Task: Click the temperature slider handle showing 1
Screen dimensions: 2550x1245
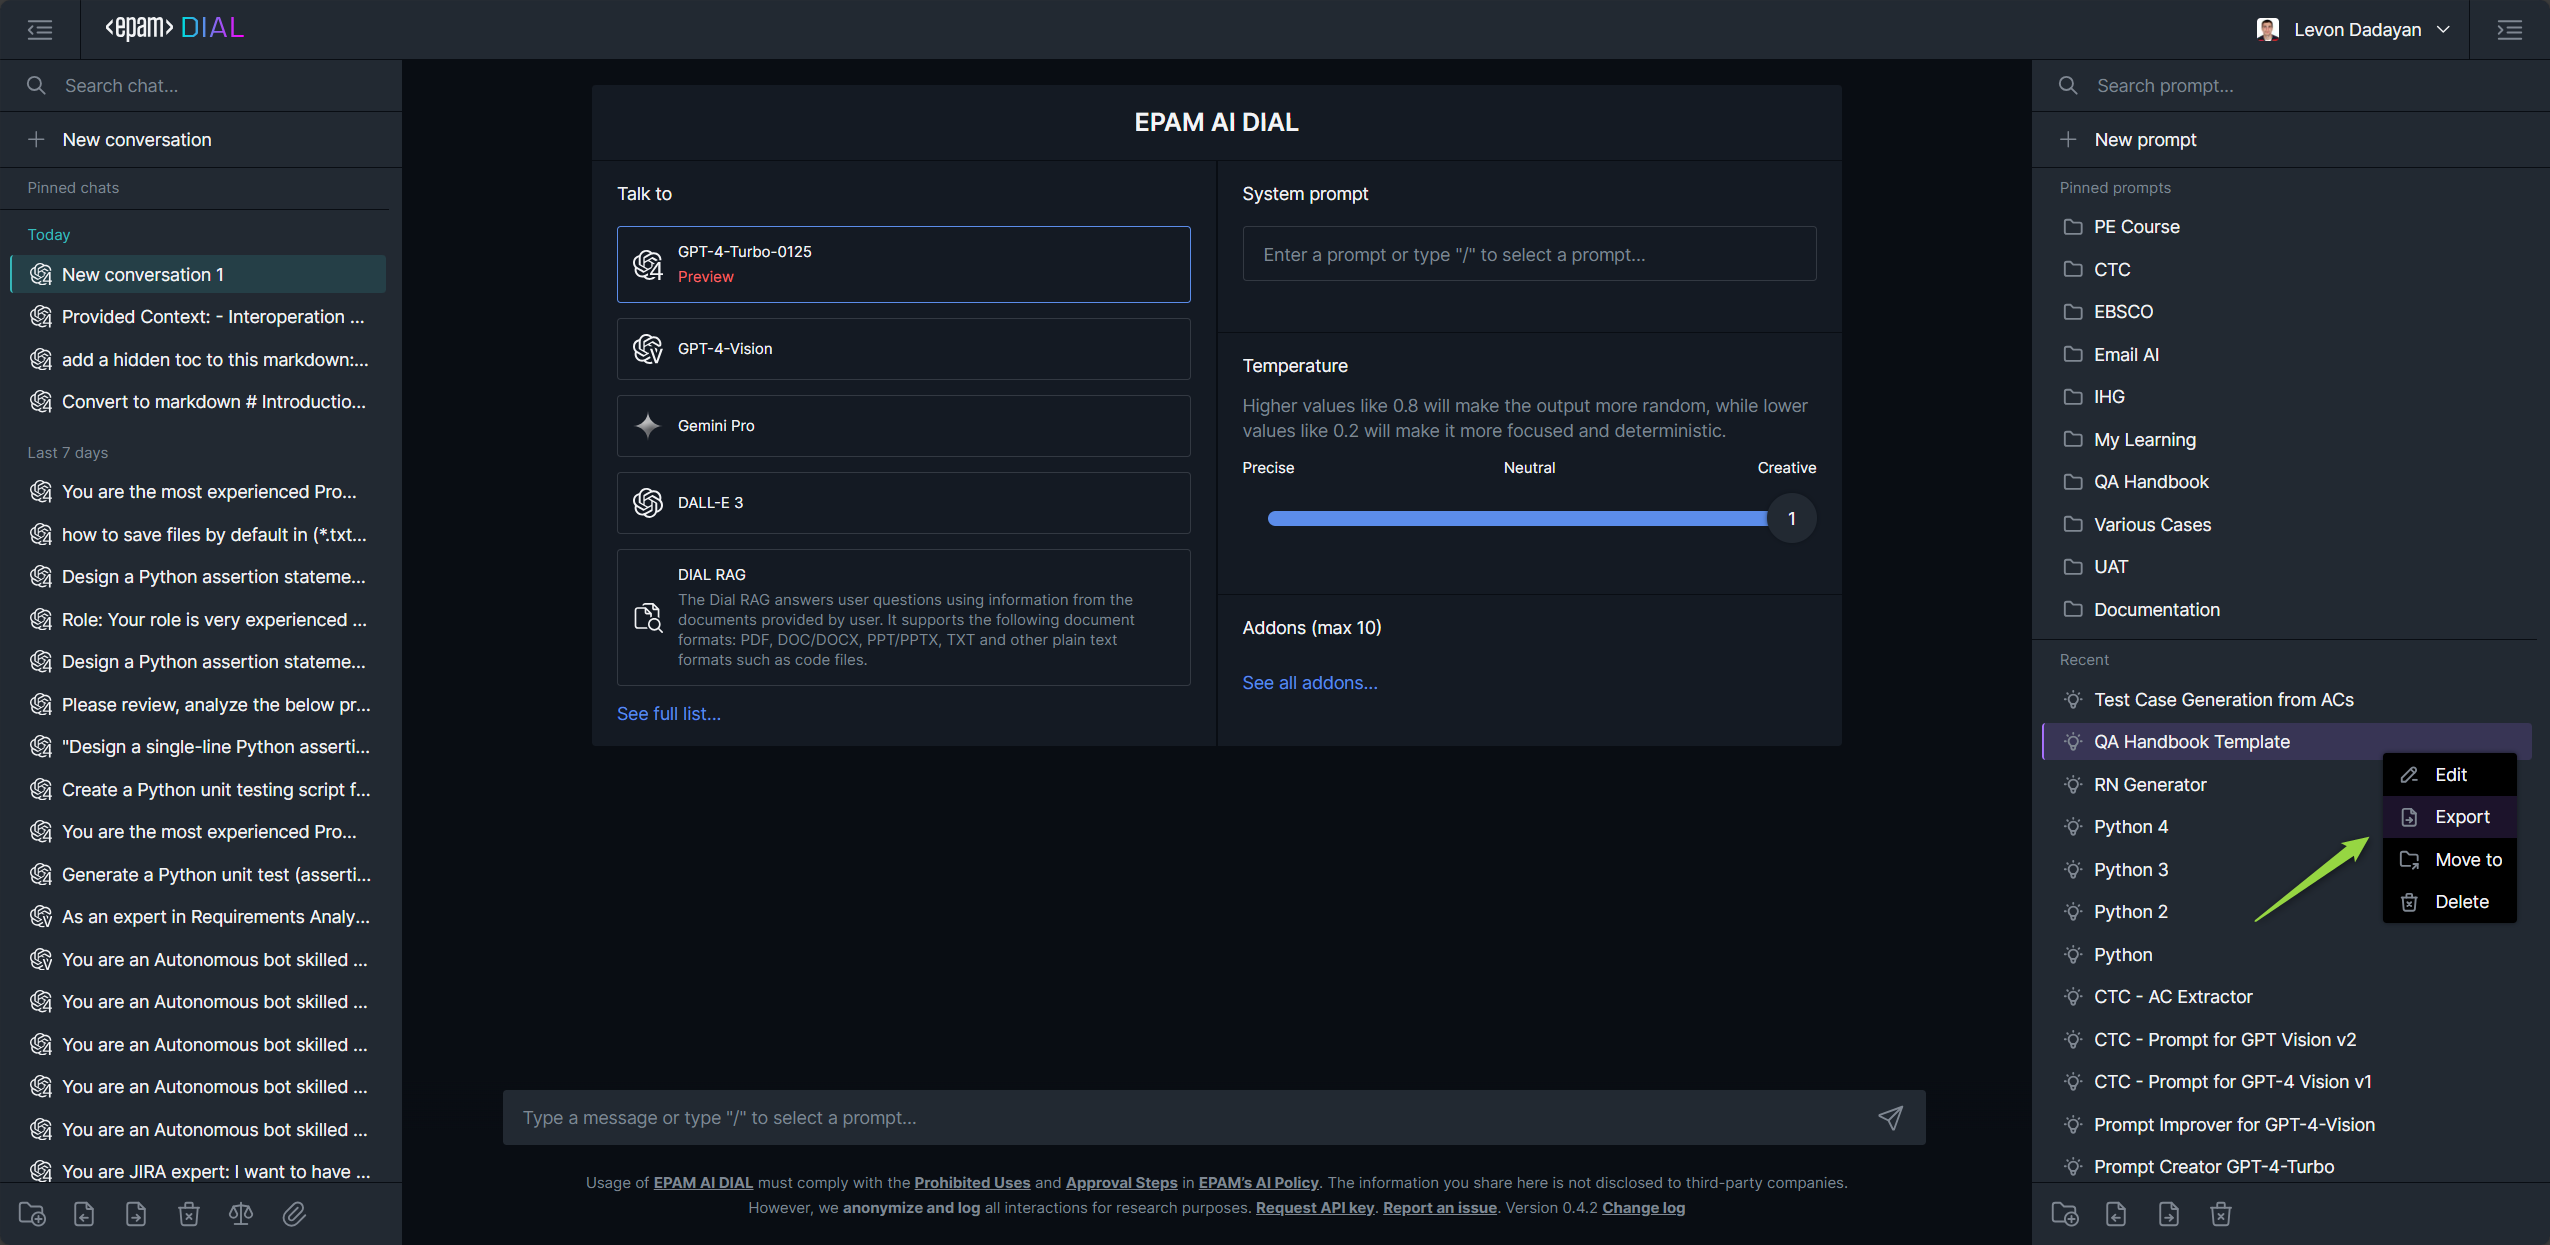Action: pos(1791,518)
